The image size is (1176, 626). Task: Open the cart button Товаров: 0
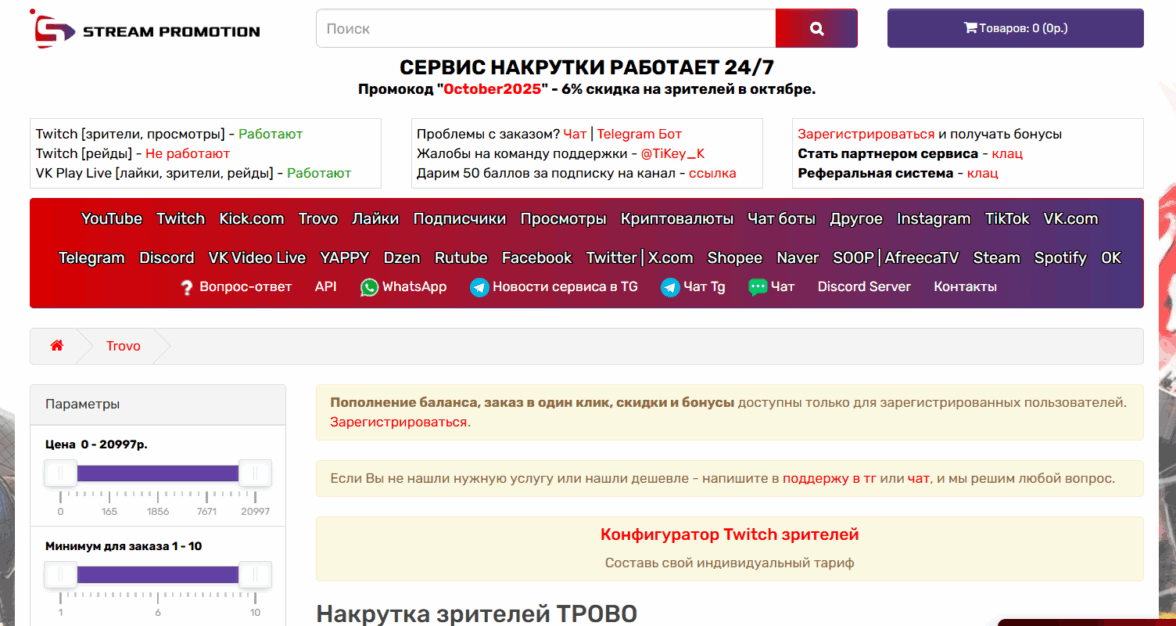coord(1016,28)
